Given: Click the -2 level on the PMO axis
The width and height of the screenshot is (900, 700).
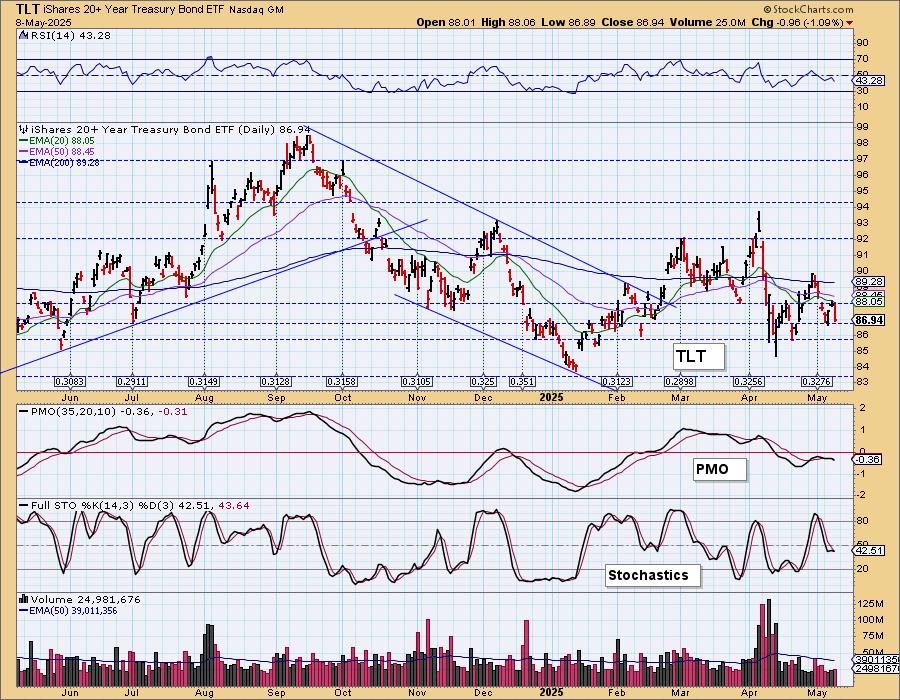Looking at the screenshot, I should 862,495.
